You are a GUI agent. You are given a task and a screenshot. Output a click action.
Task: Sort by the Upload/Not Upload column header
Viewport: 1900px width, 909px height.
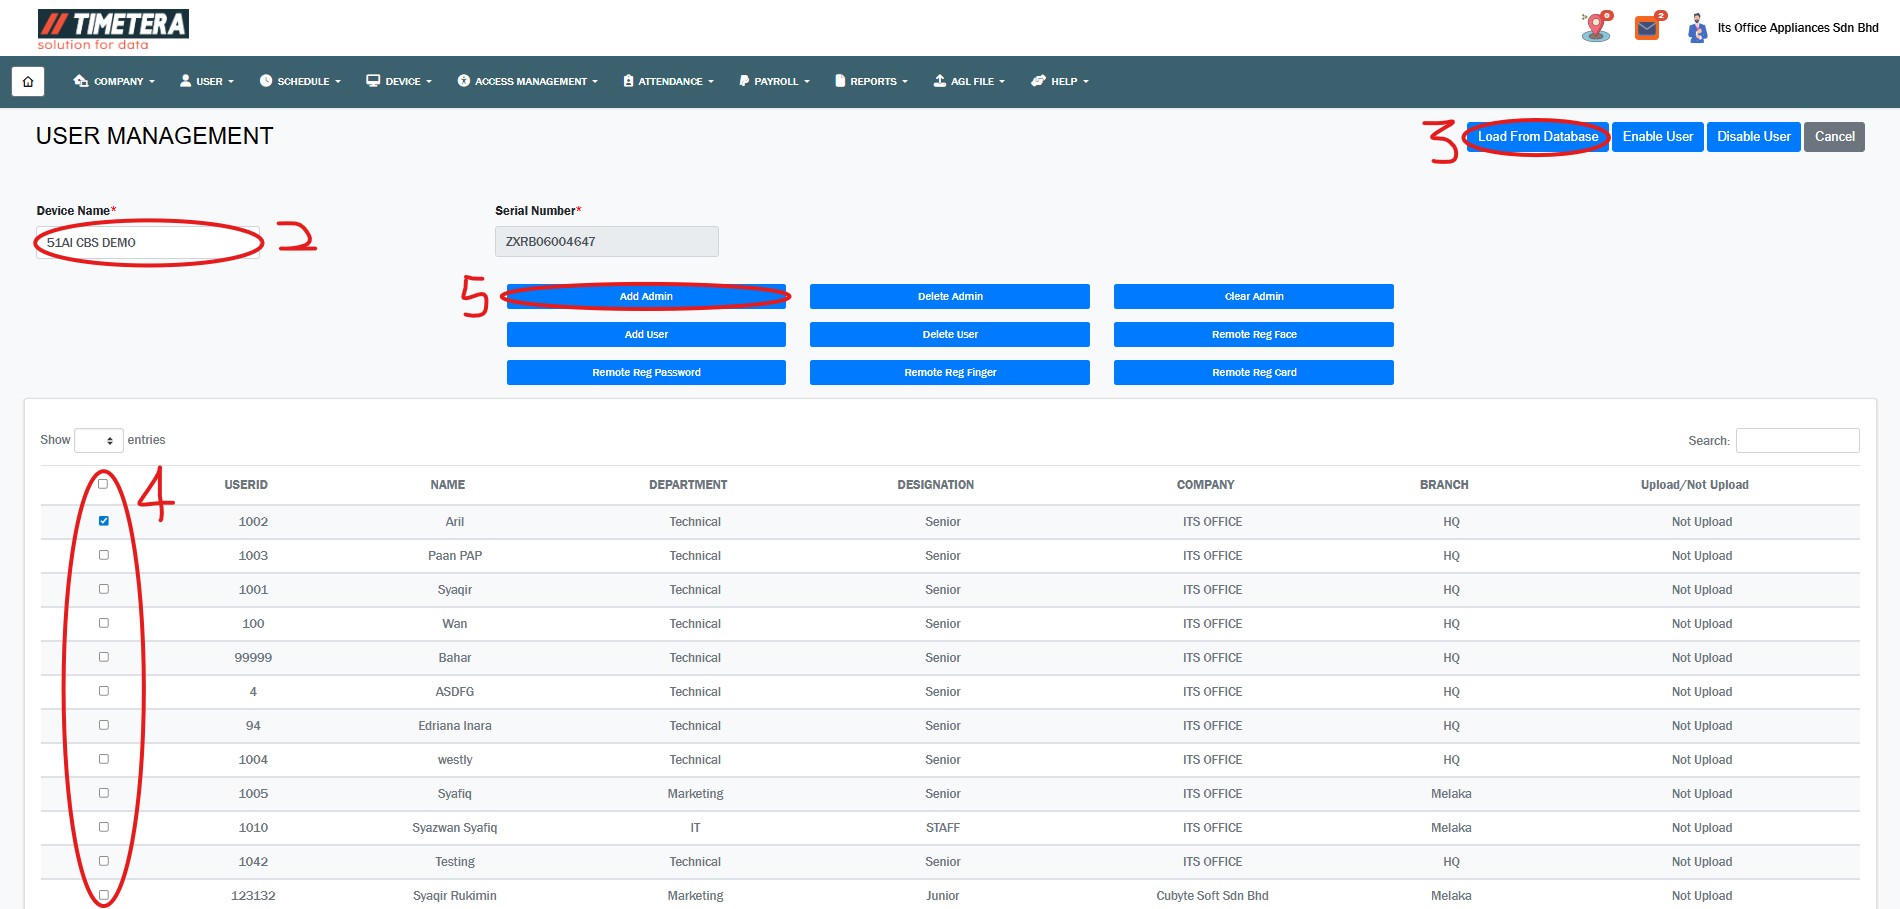coord(1695,485)
